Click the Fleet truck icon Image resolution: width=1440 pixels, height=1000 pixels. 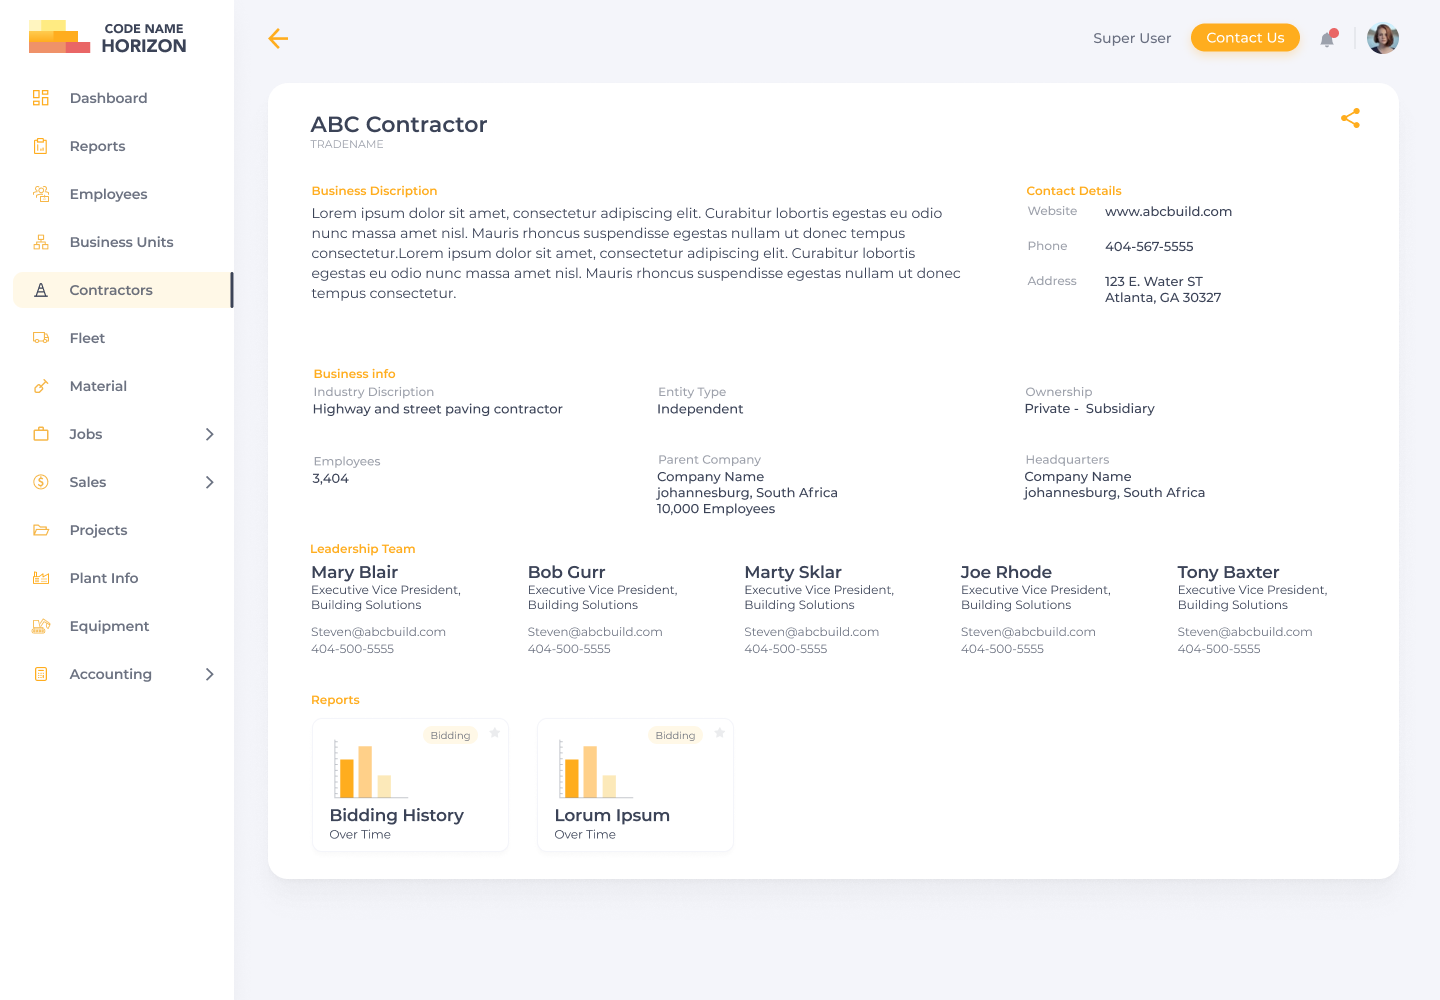click(x=41, y=338)
